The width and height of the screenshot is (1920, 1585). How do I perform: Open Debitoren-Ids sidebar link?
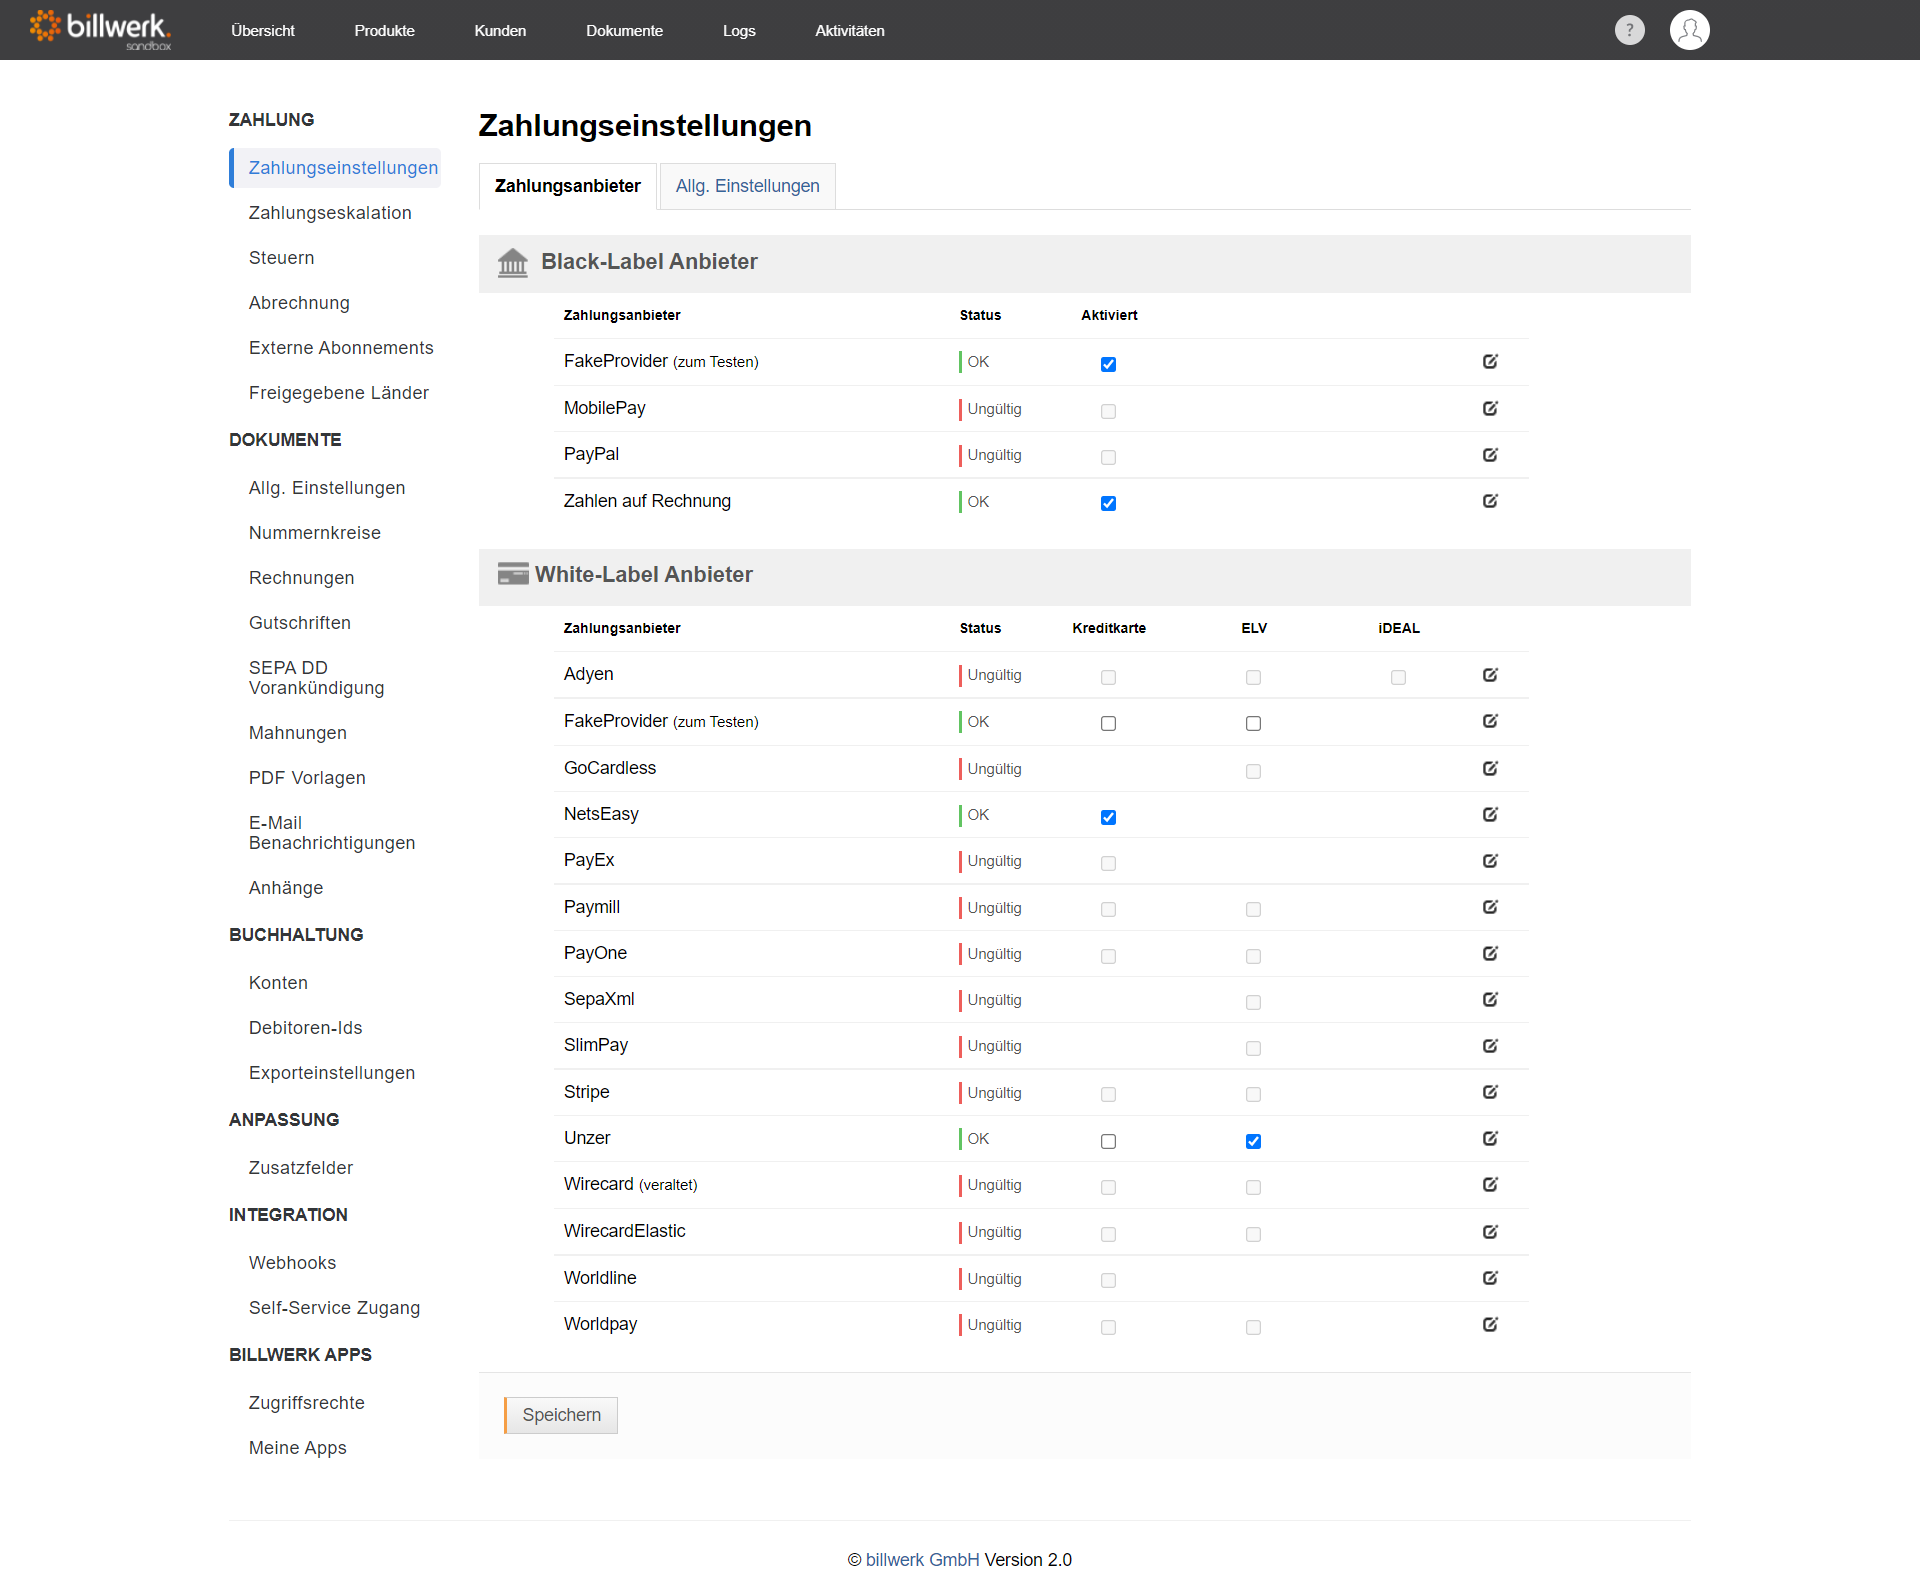tap(305, 1028)
